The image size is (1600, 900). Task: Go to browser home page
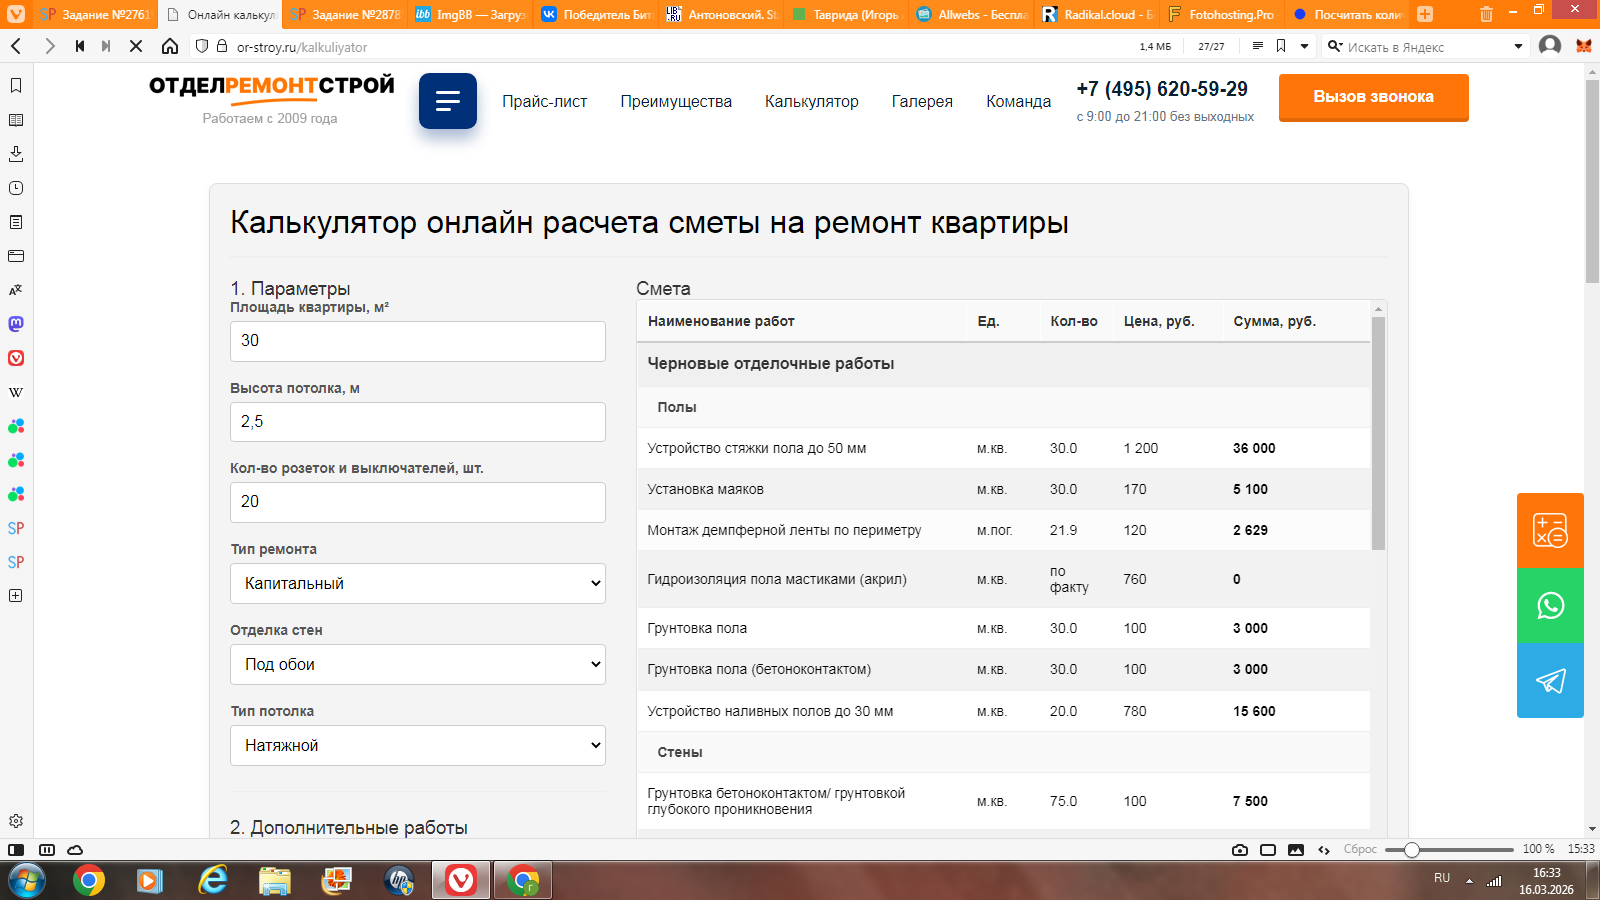pyautogui.click(x=170, y=46)
